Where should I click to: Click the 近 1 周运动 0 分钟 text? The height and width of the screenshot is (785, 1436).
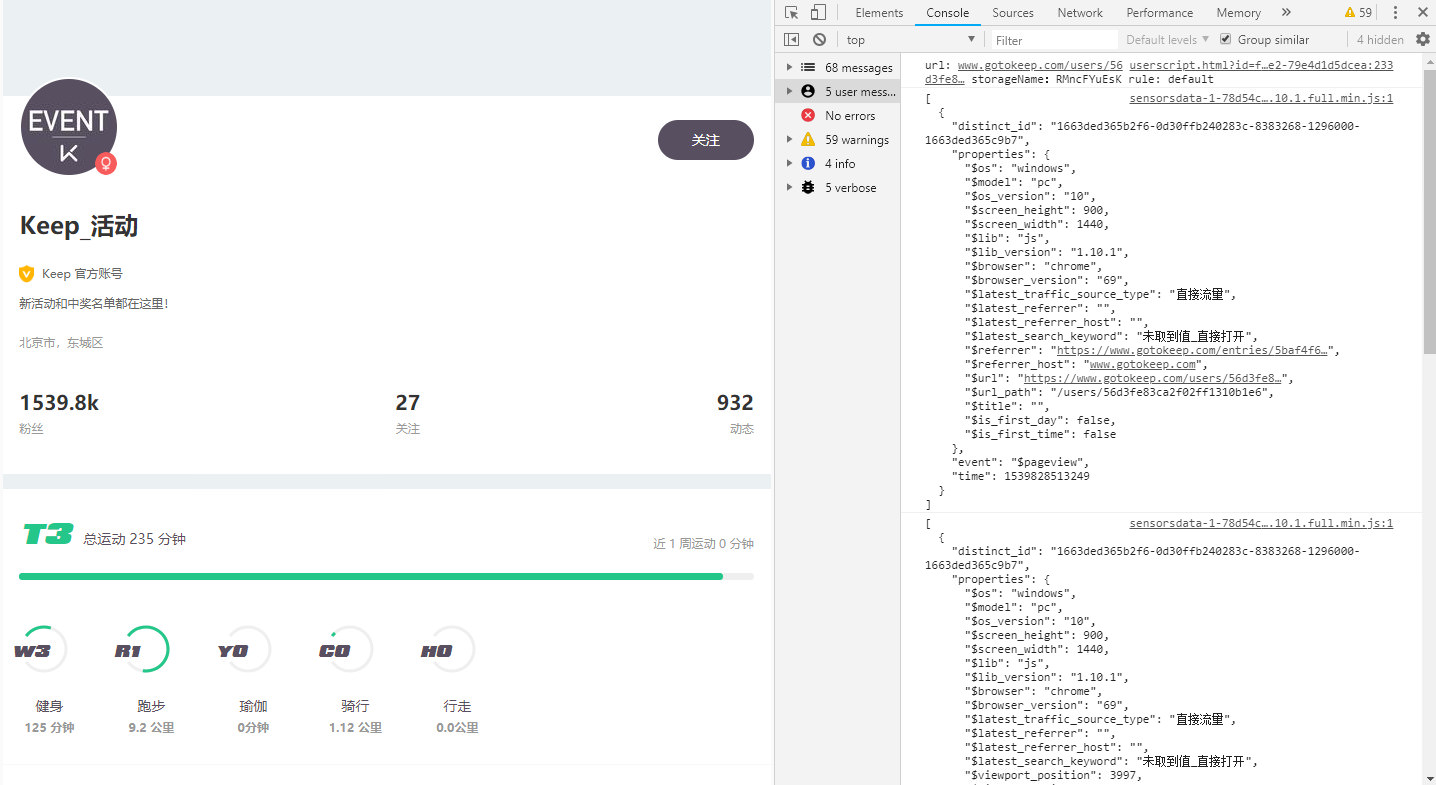click(x=703, y=544)
